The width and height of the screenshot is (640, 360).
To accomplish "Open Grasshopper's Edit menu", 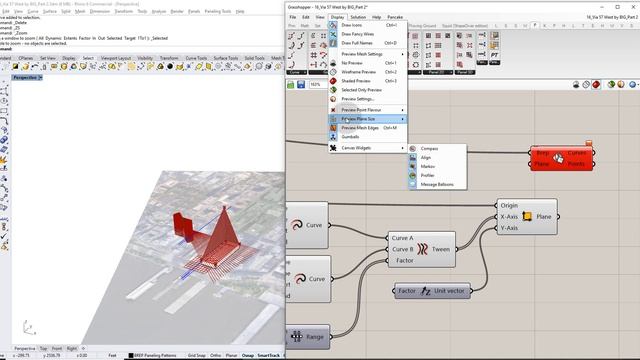I will (x=306, y=17).
